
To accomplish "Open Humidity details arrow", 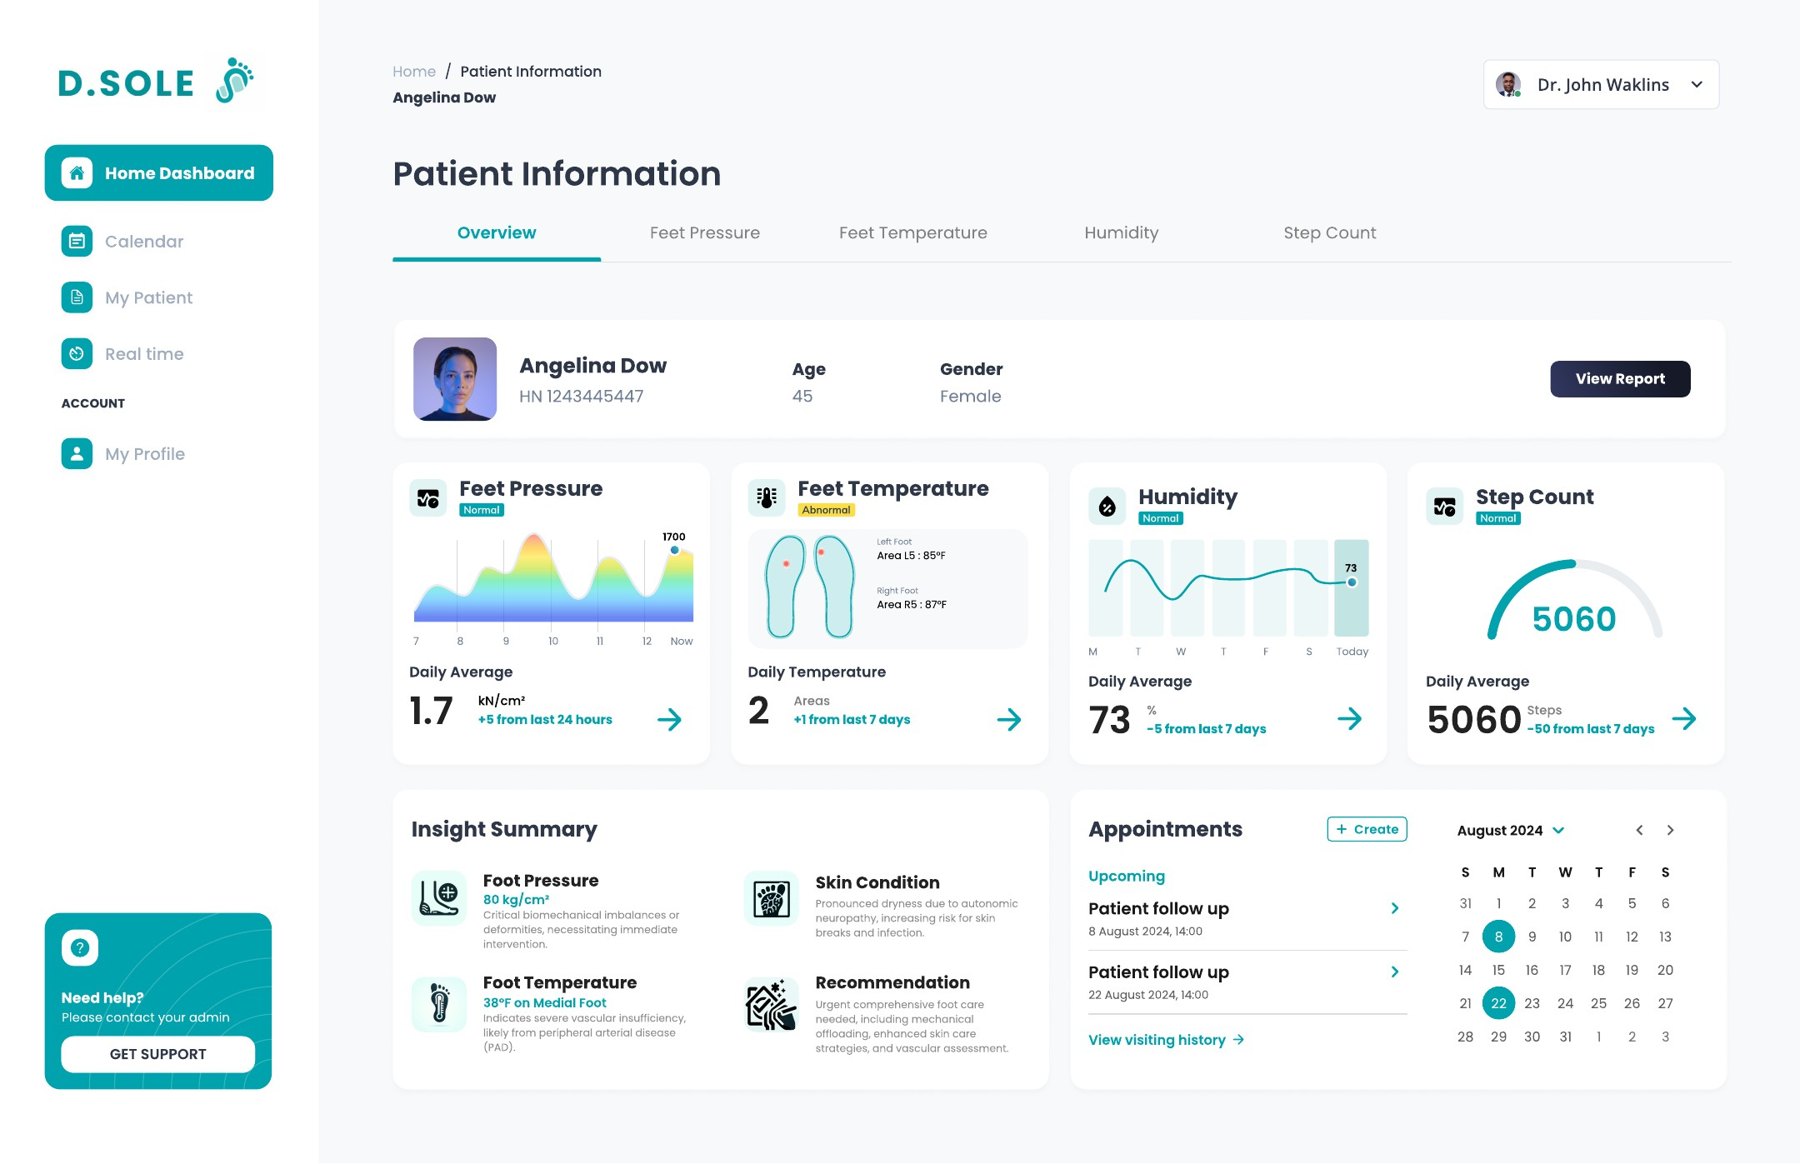I will tap(1349, 718).
